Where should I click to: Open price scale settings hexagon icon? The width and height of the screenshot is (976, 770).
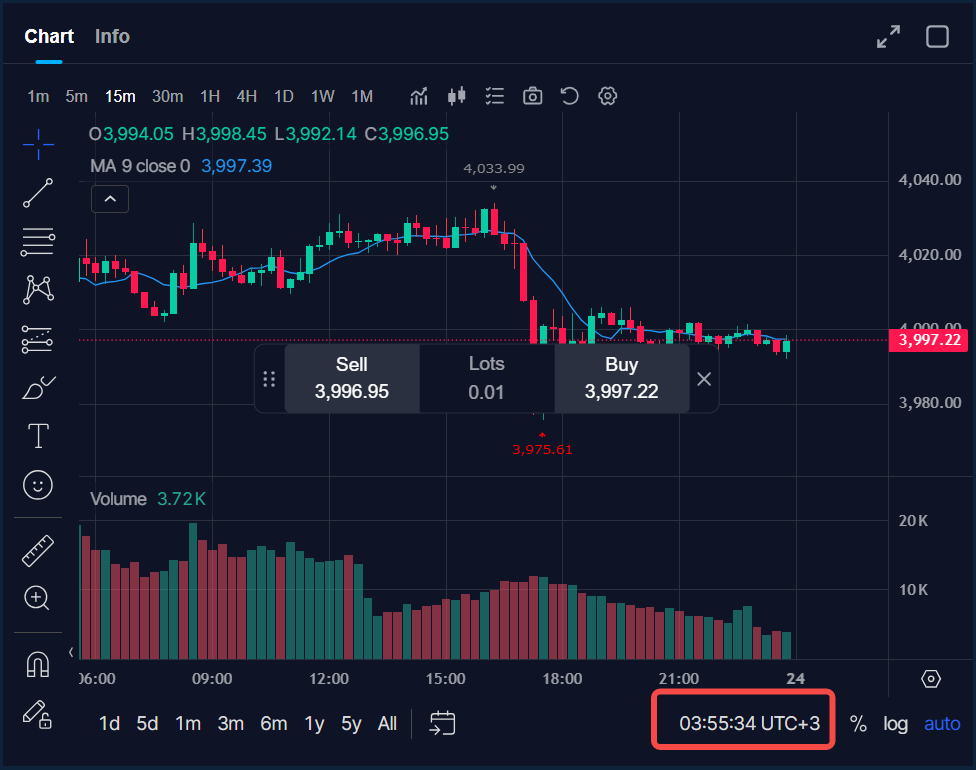(931, 678)
